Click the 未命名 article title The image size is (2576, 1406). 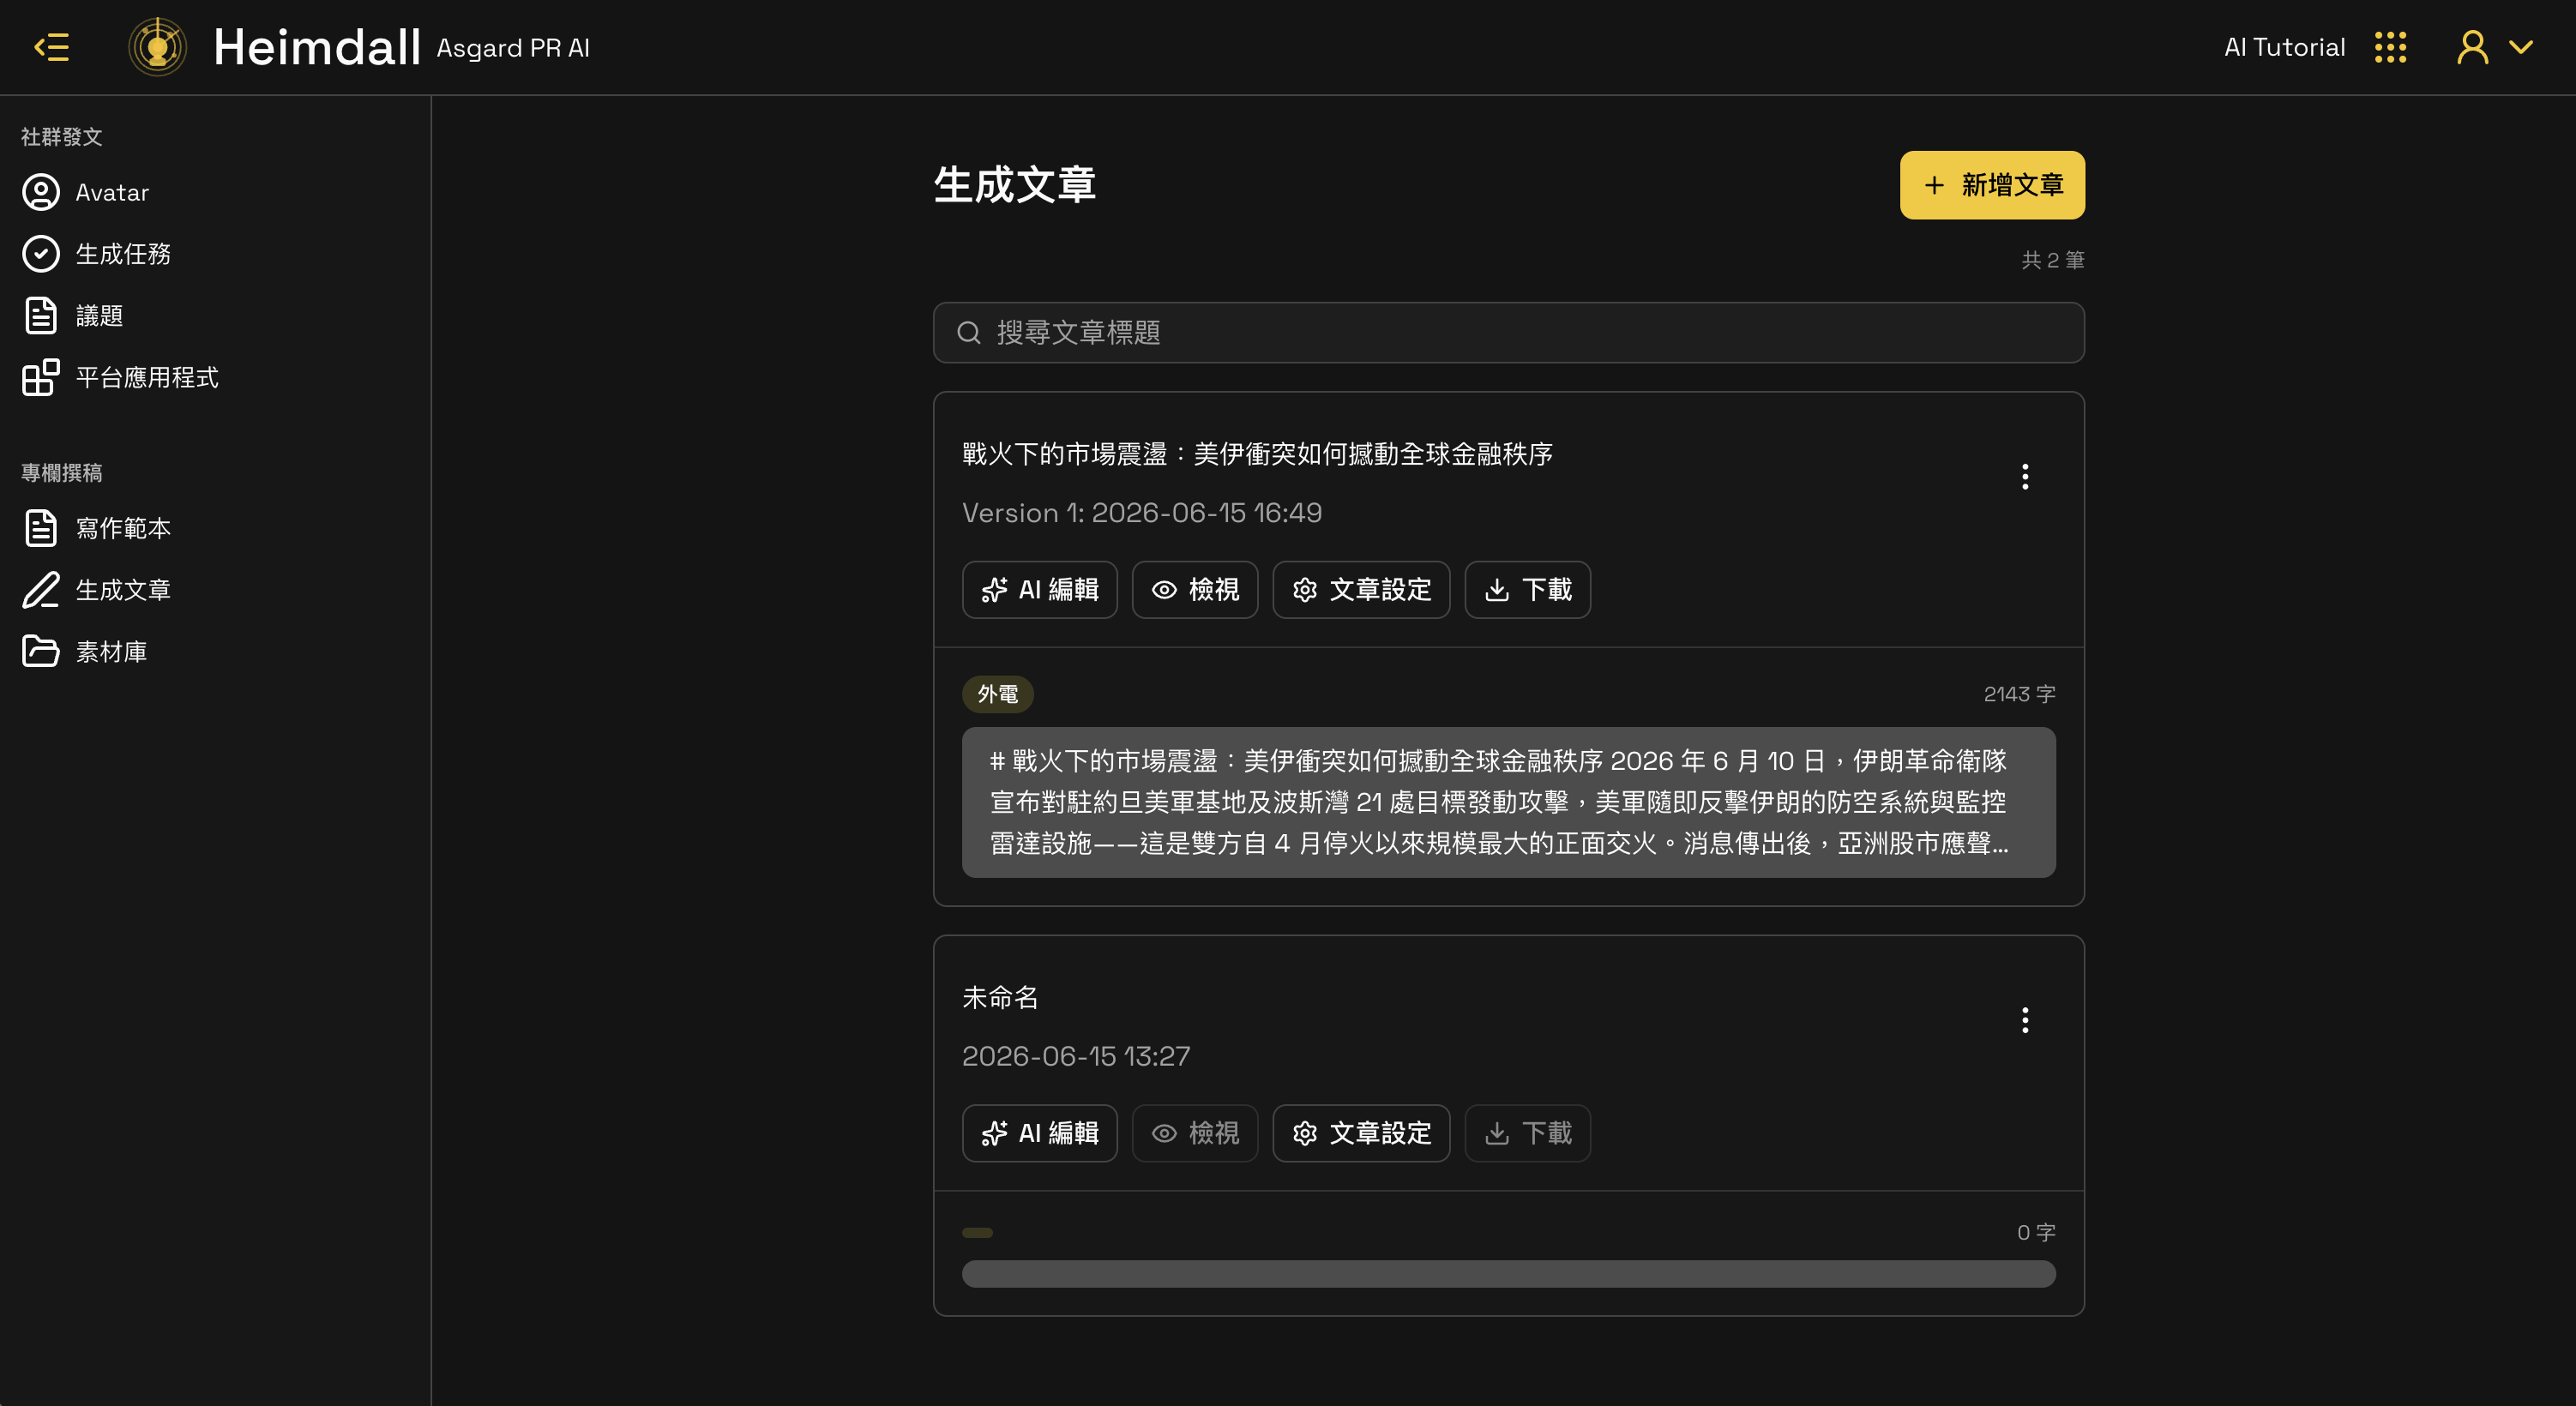point(1000,997)
